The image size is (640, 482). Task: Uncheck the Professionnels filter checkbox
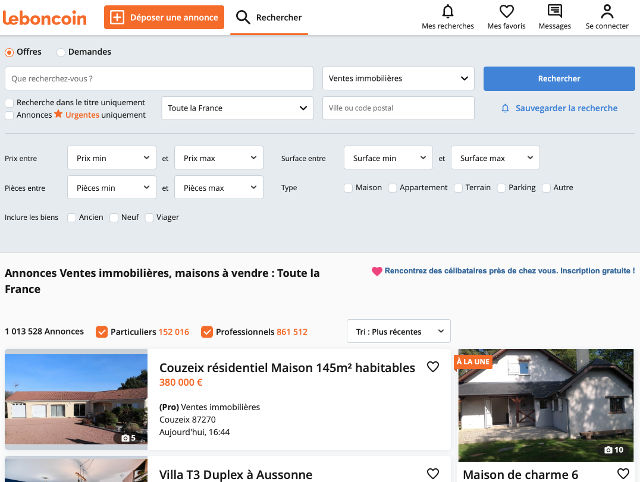tap(207, 332)
